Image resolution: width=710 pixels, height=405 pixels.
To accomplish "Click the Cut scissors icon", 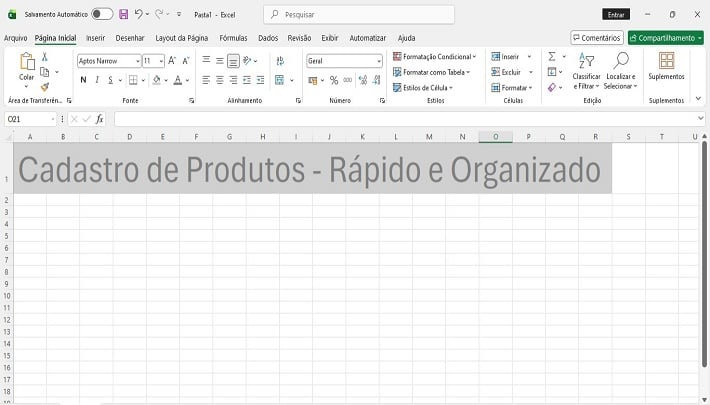I will (45, 57).
